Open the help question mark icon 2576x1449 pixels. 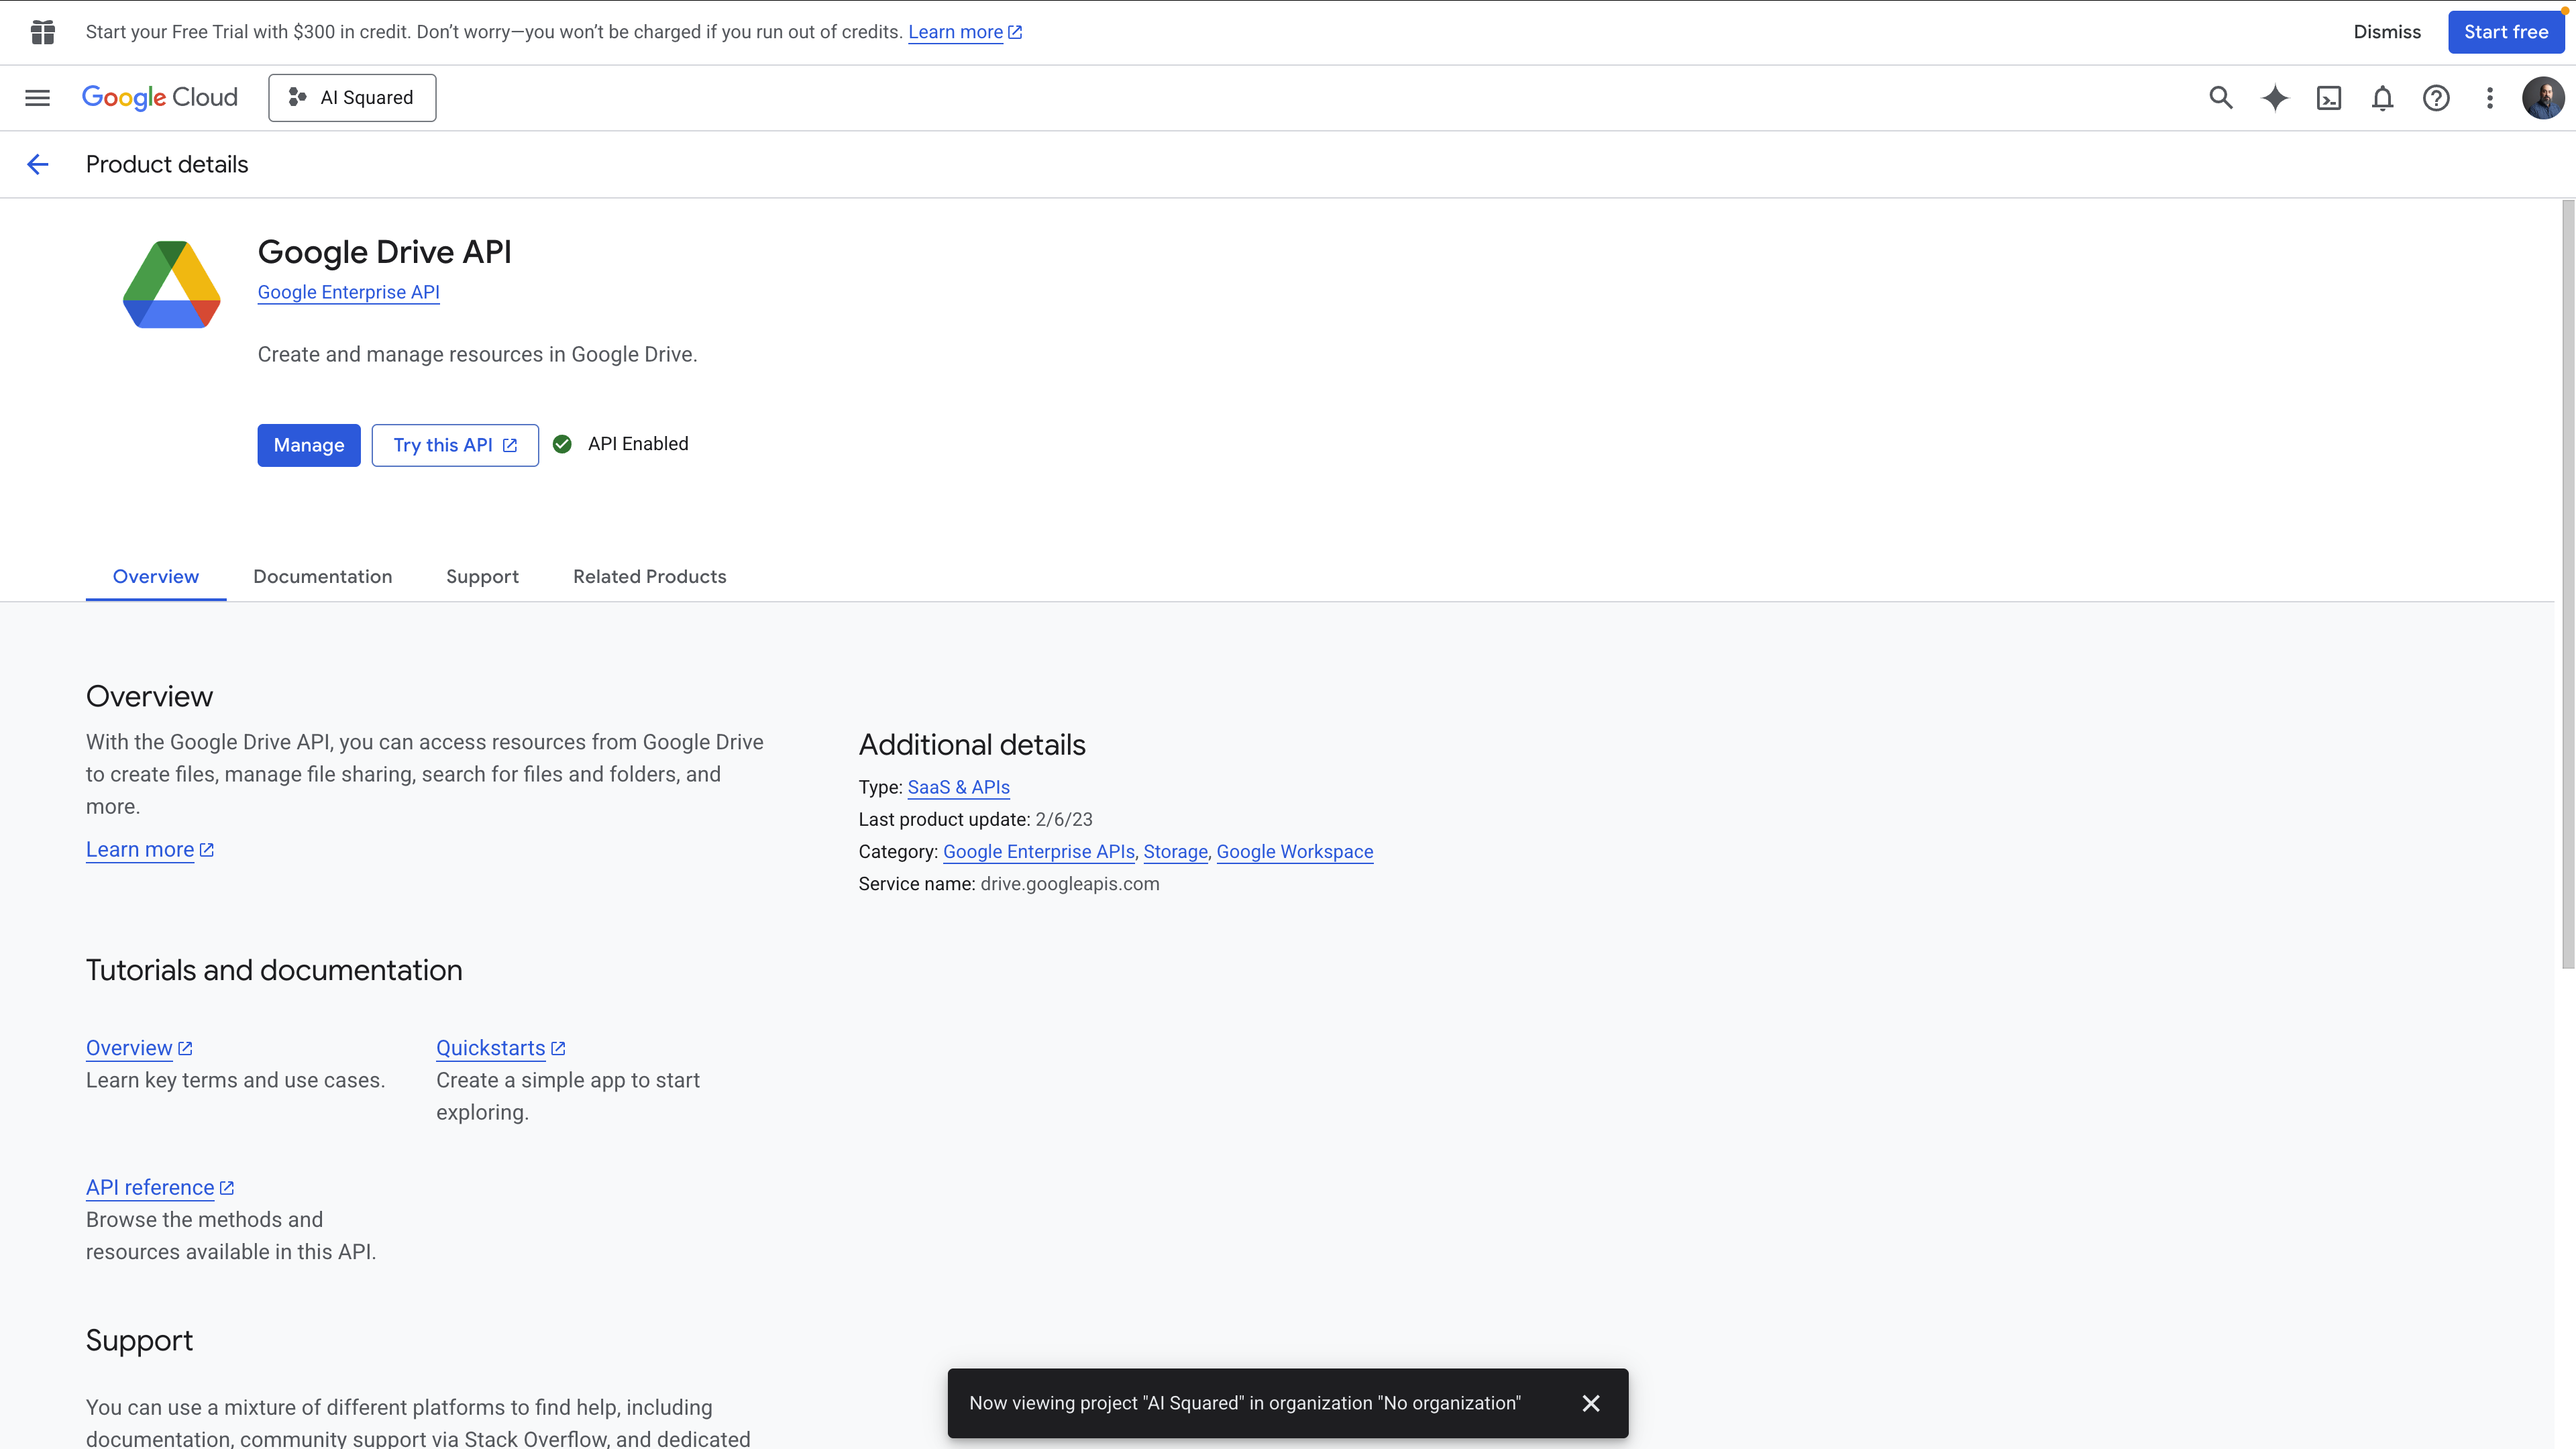click(x=2436, y=98)
